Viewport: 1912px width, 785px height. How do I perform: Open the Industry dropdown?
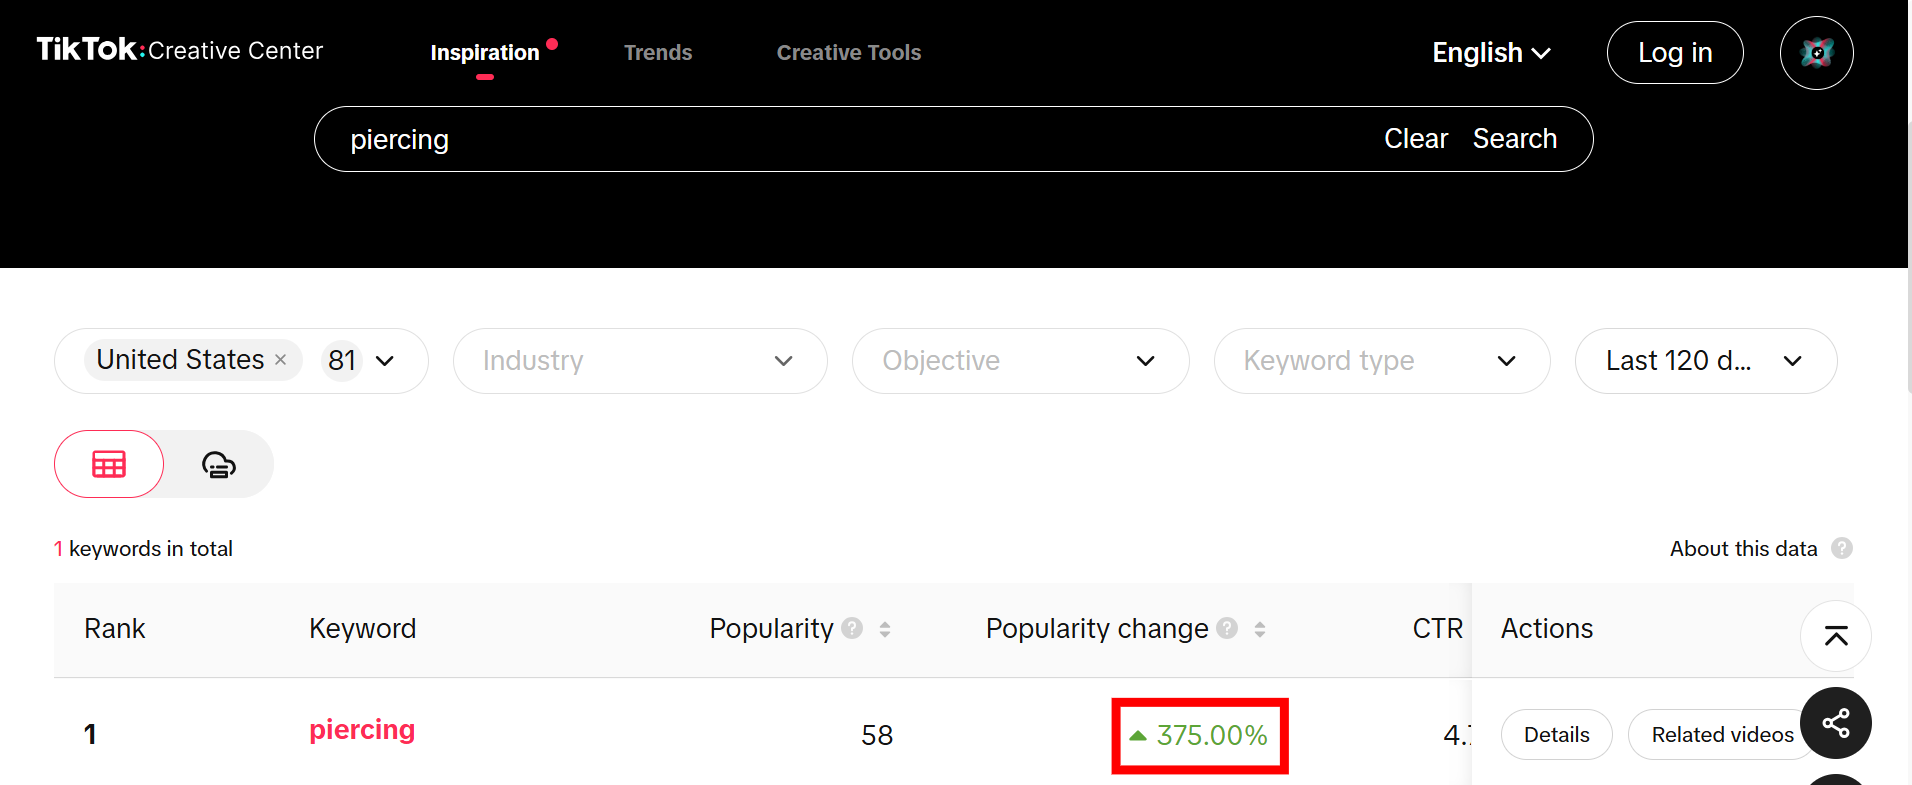[x=639, y=361]
